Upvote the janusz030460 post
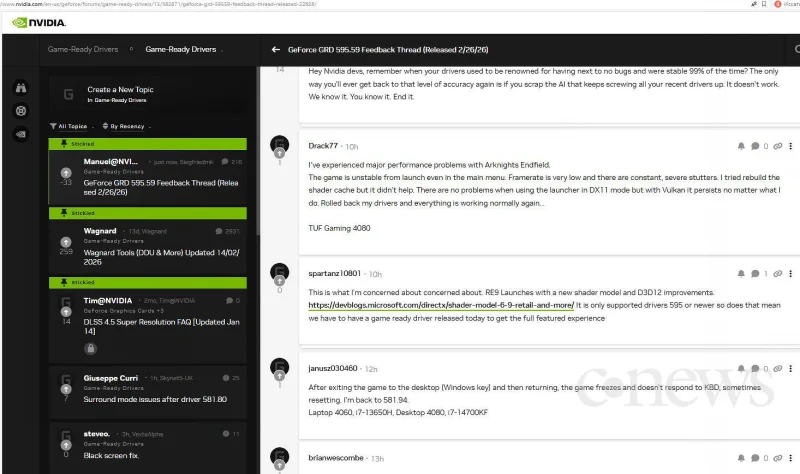This screenshot has width=800, height=474. point(280,376)
